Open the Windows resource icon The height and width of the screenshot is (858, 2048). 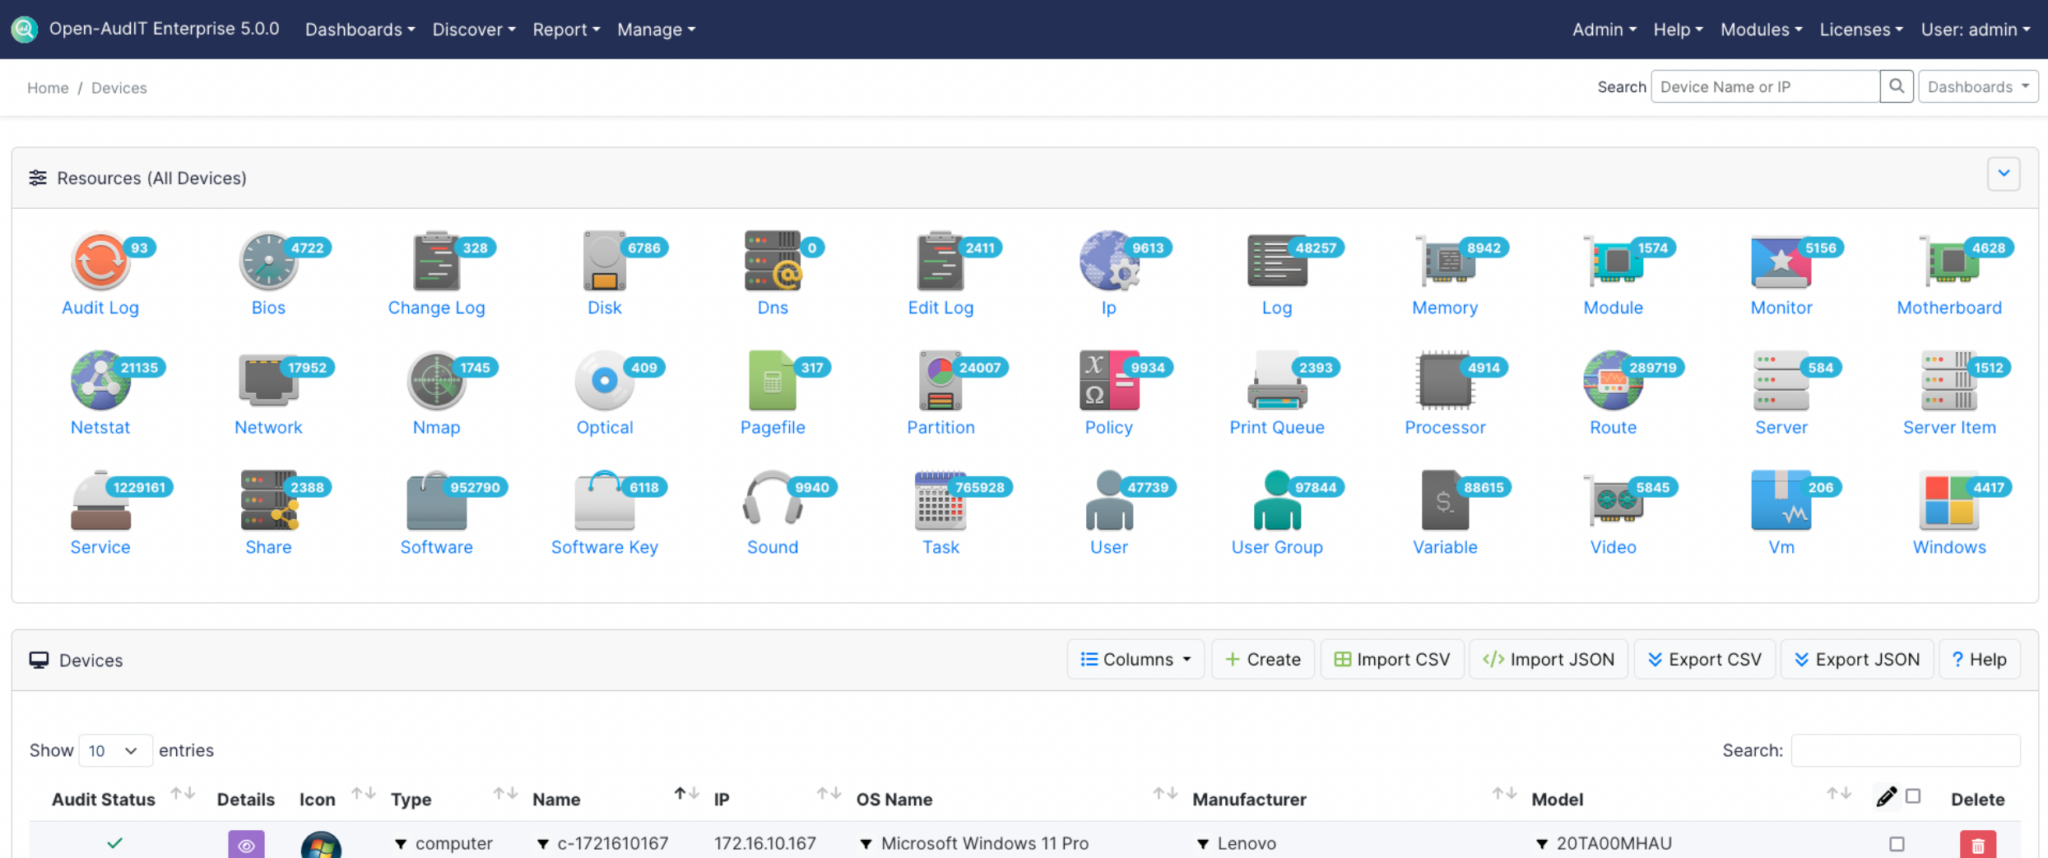tap(1948, 500)
